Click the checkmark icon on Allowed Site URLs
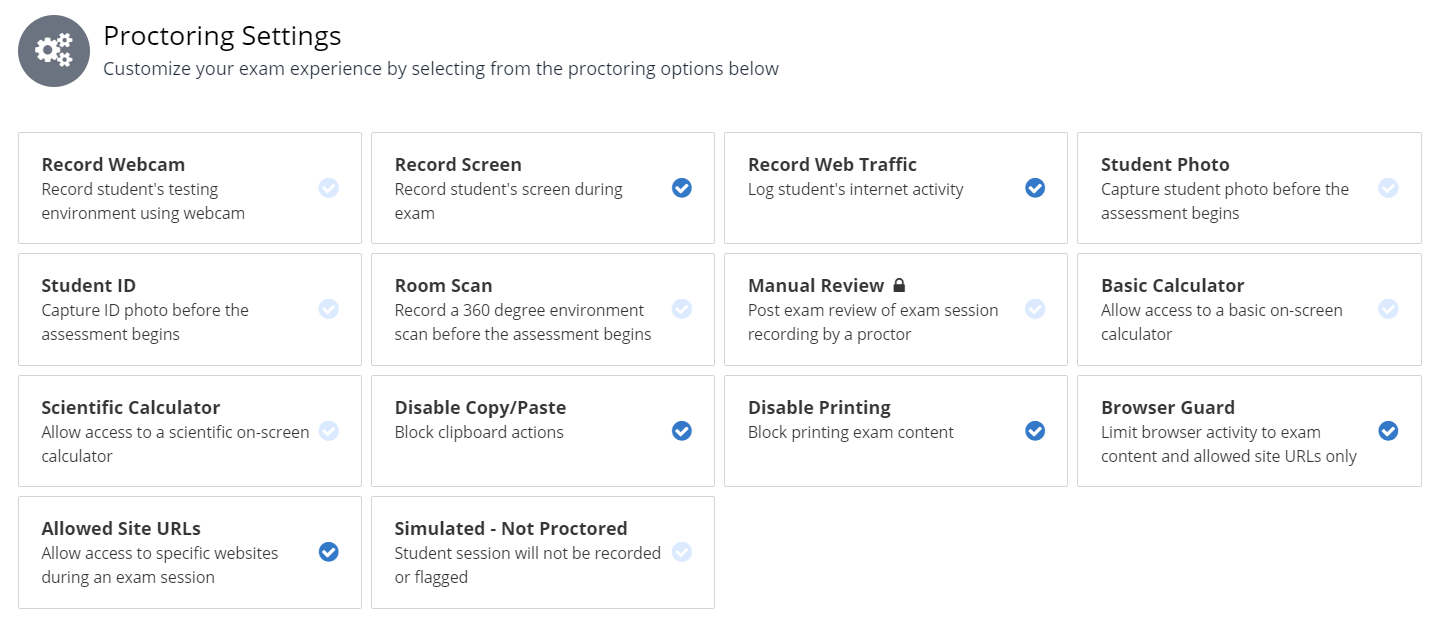The image size is (1445, 632). (329, 552)
